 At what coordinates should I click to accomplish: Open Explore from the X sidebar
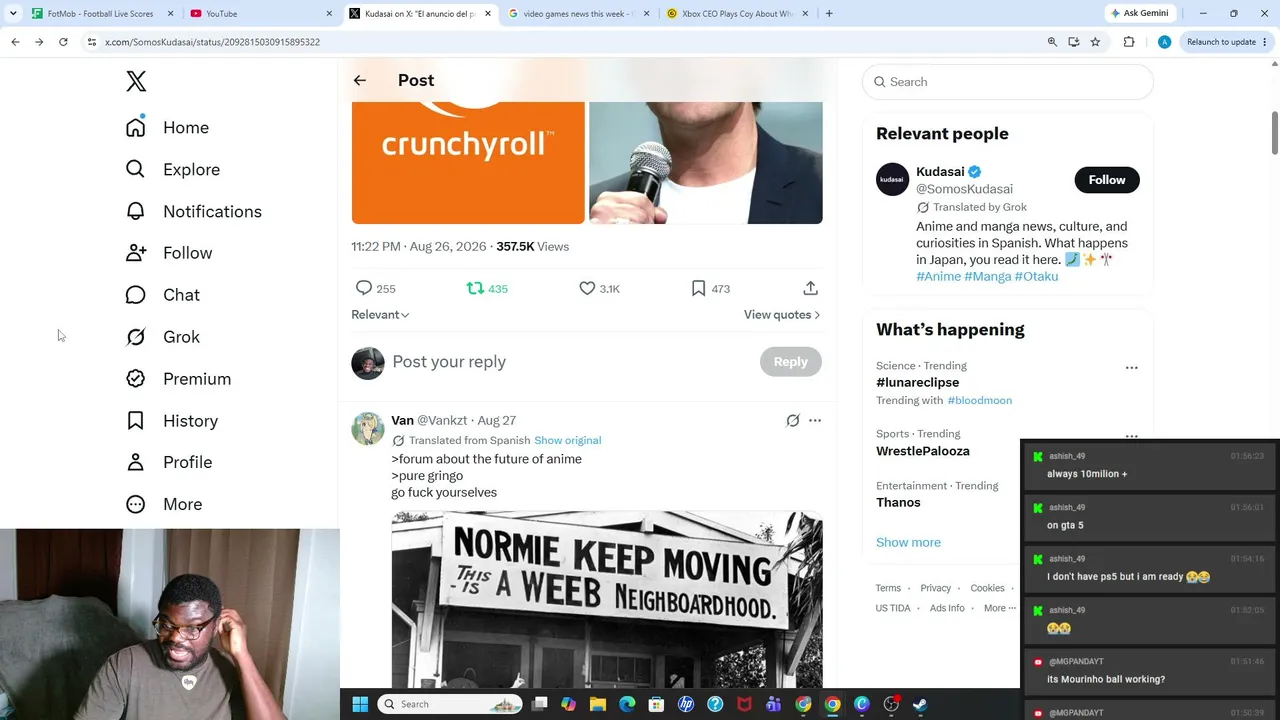(x=172, y=170)
